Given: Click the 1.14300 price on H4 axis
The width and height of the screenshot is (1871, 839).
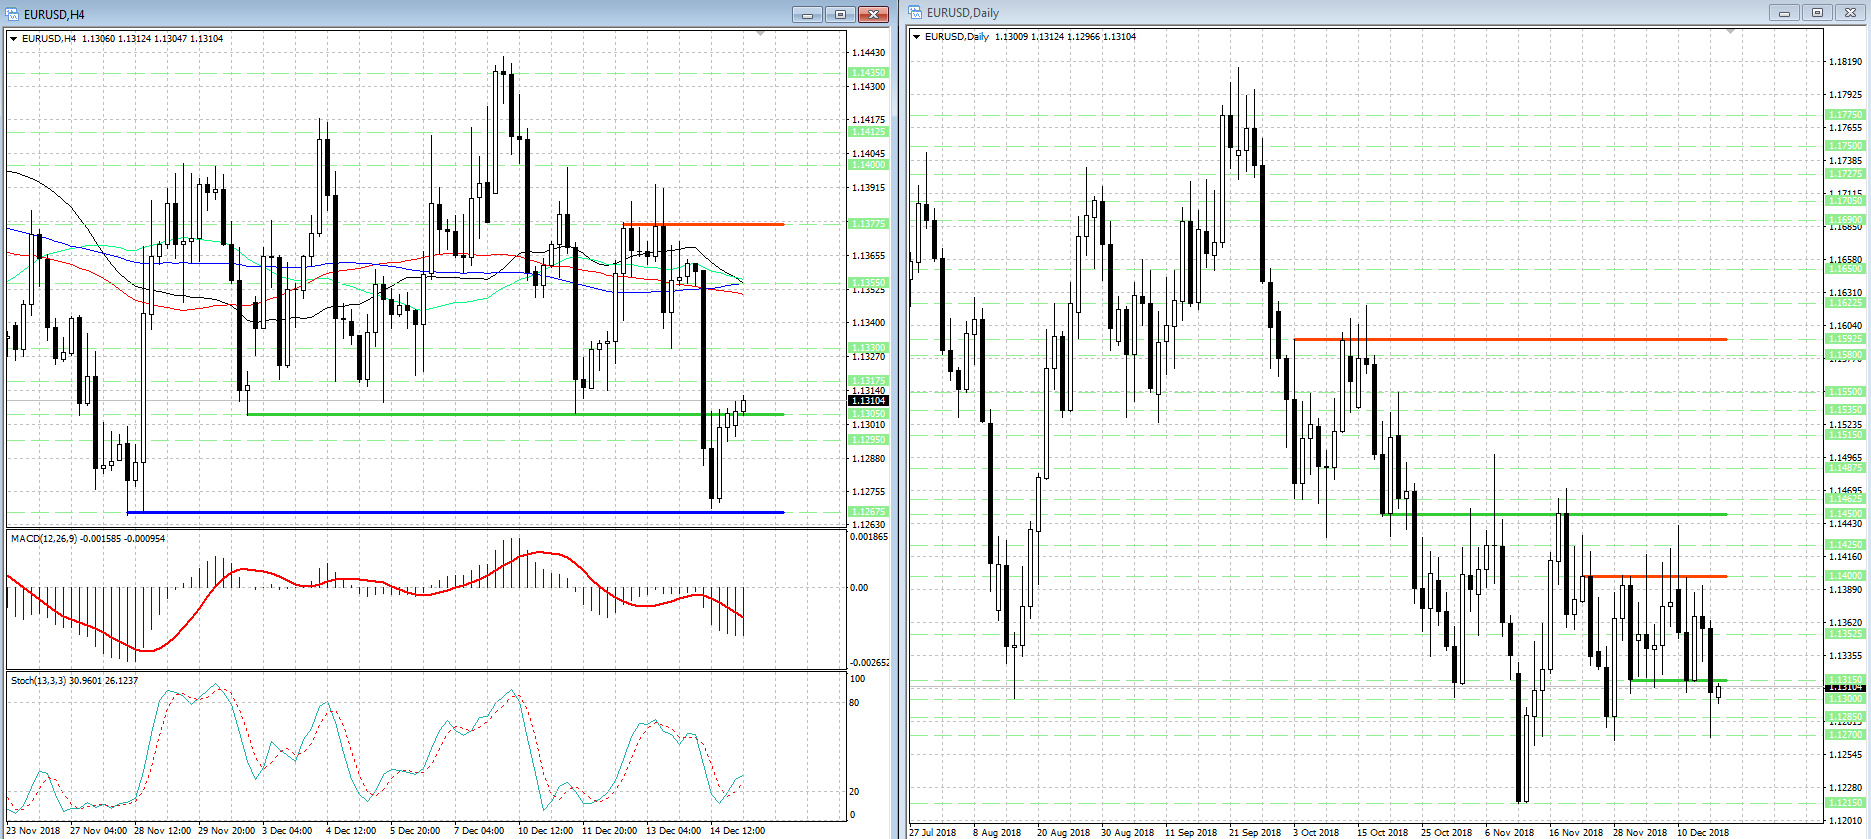Looking at the screenshot, I should (x=868, y=87).
